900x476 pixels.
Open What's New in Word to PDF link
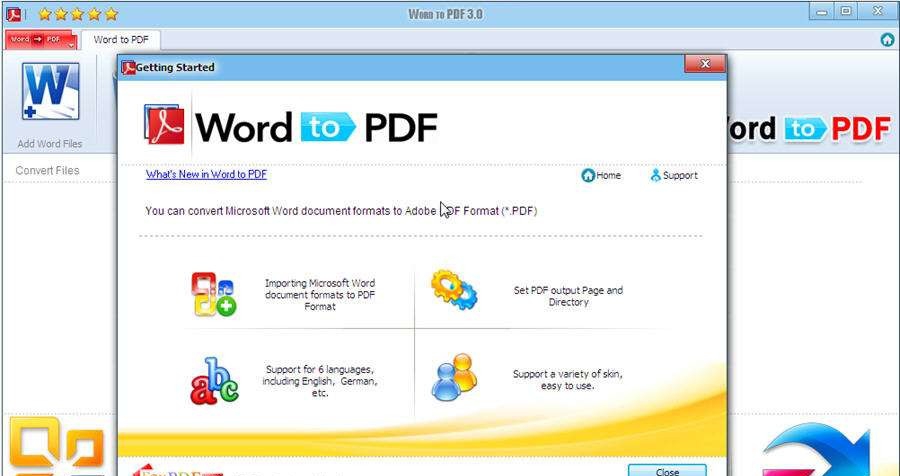206,175
